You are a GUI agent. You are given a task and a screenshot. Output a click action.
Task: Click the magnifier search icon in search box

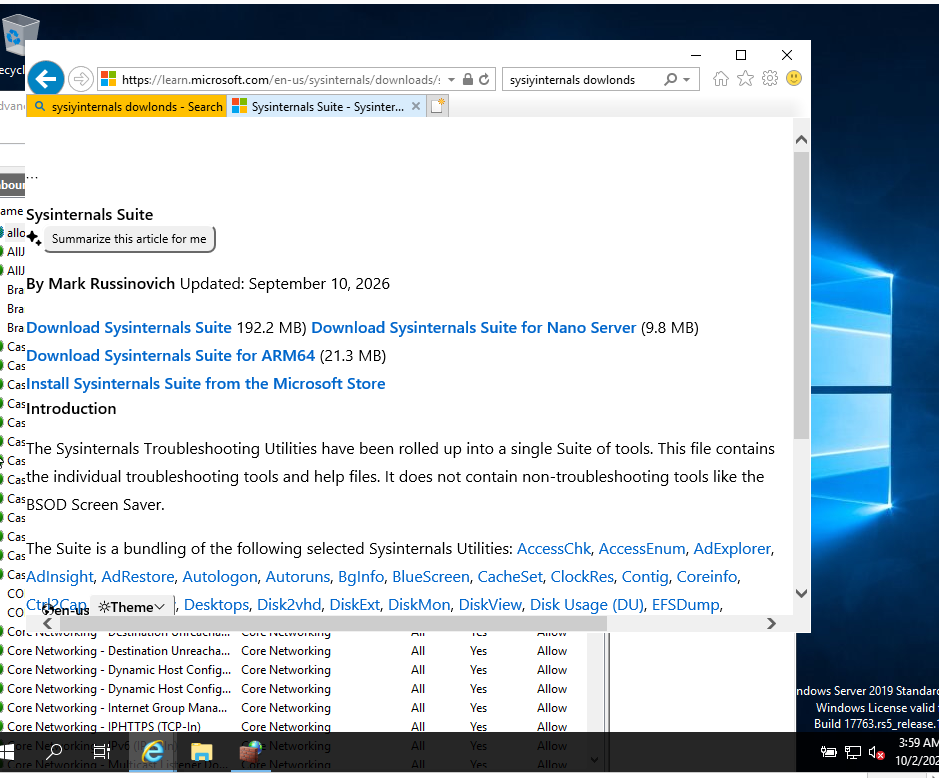tap(671, 79)
